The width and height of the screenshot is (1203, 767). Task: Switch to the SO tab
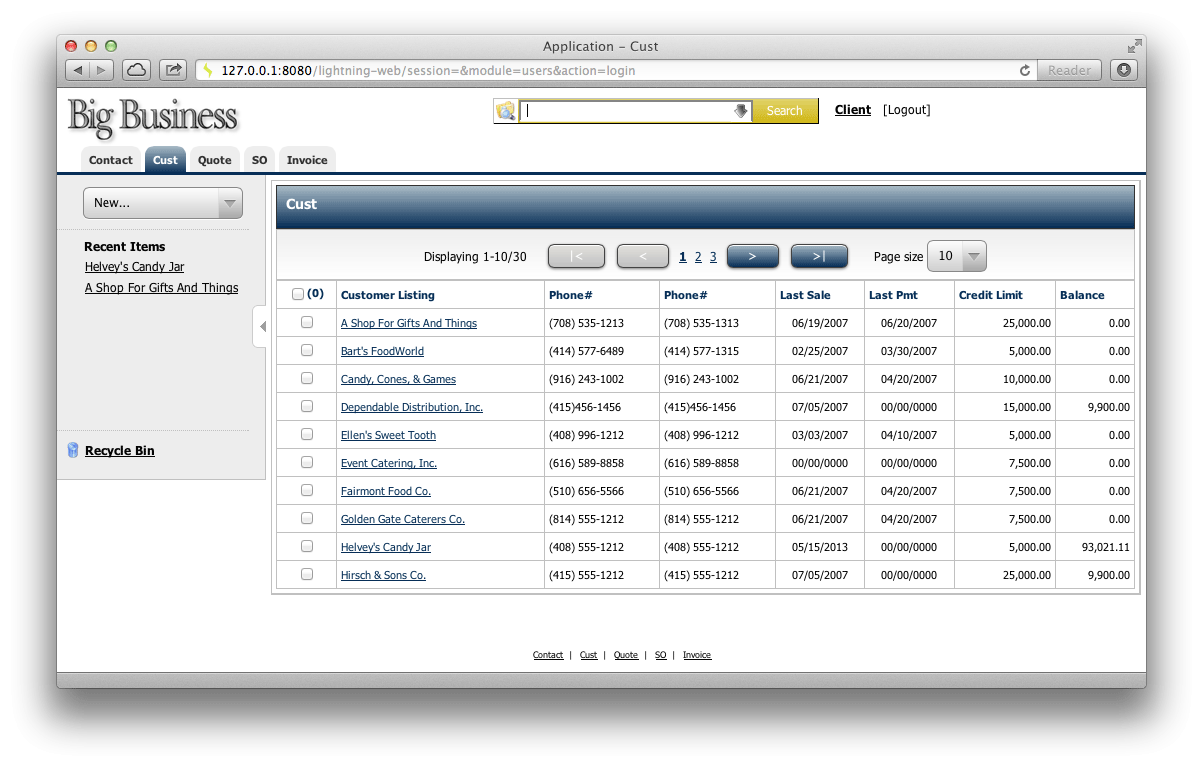click(260, 160)
